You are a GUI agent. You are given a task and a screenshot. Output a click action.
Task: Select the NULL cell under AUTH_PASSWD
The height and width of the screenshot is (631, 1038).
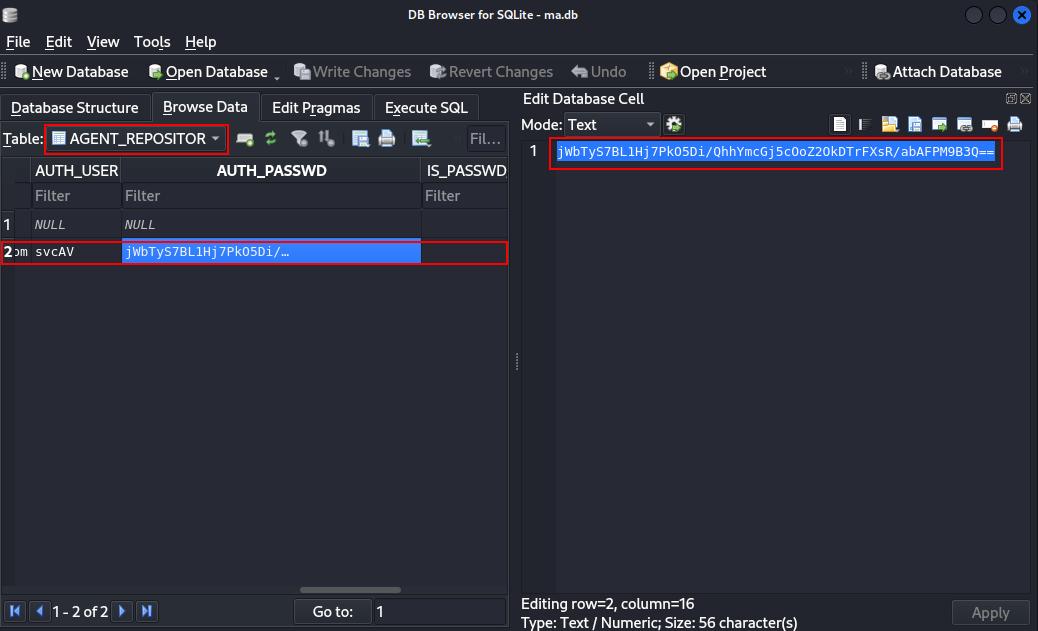tap(271, 224)
